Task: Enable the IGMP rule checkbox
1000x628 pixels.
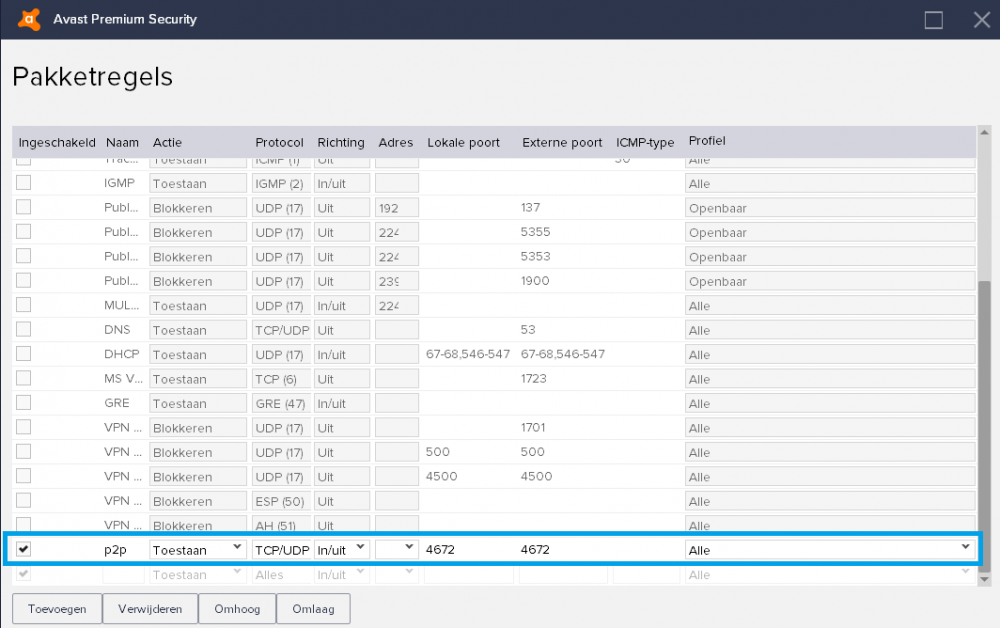Action: coord(24,182)
